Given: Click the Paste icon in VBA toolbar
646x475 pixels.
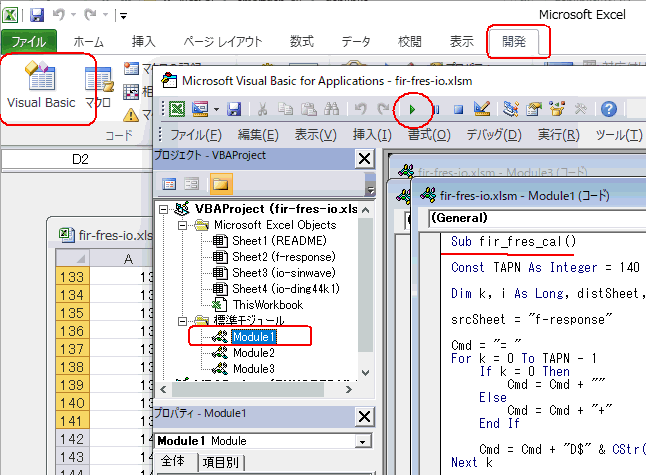Looking at the screenshot, I should 309,109.
